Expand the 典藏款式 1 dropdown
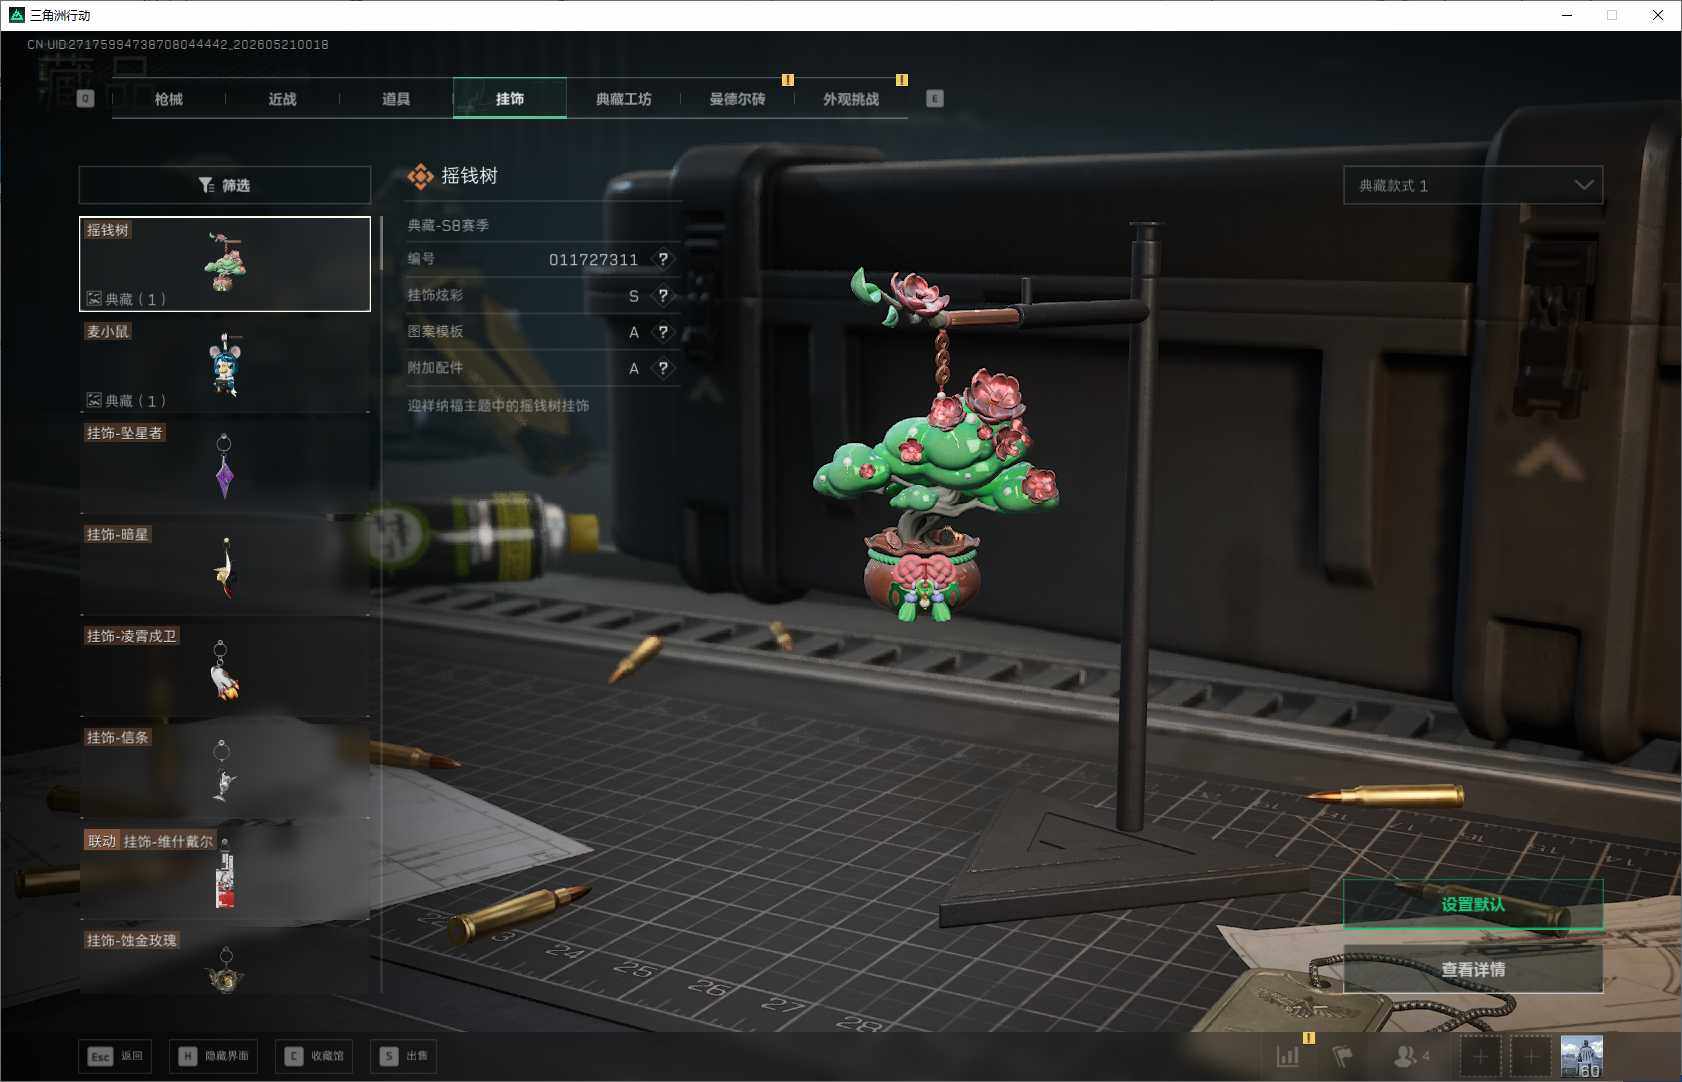This screenshot has width=1682, height=1082. [x=1473, y=185]
